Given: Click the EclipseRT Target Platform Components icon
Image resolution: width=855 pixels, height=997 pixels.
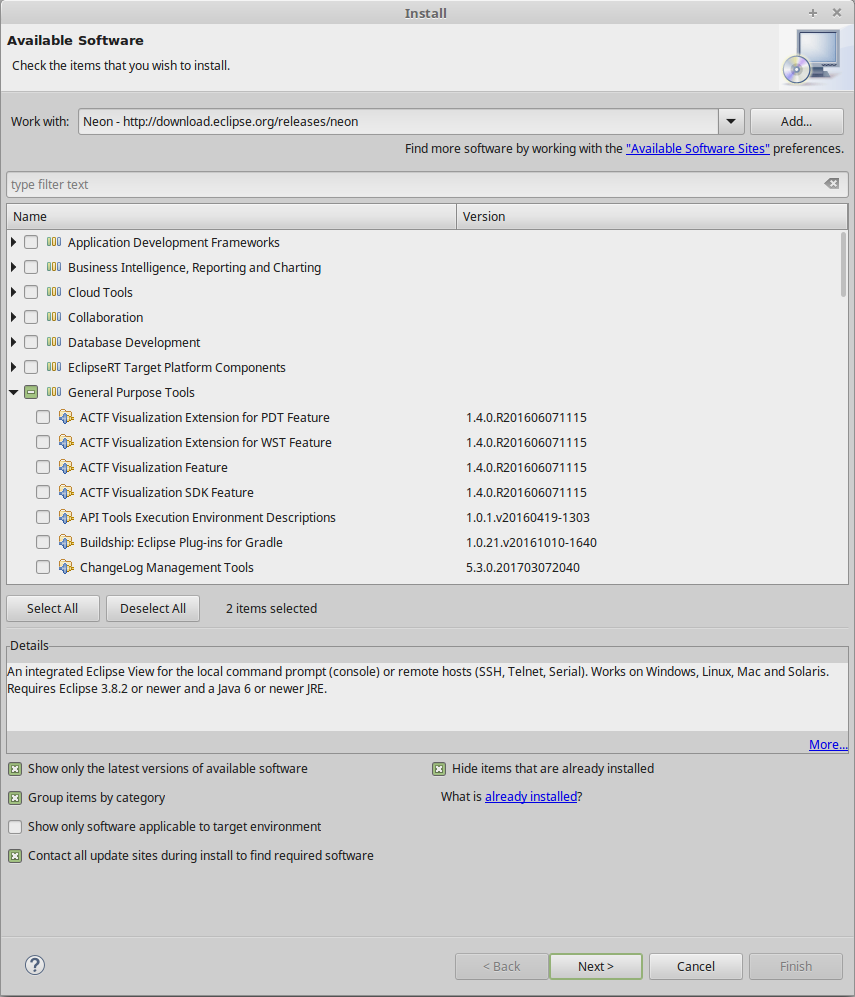Looking at the screenshot, I should coord(54,367).
